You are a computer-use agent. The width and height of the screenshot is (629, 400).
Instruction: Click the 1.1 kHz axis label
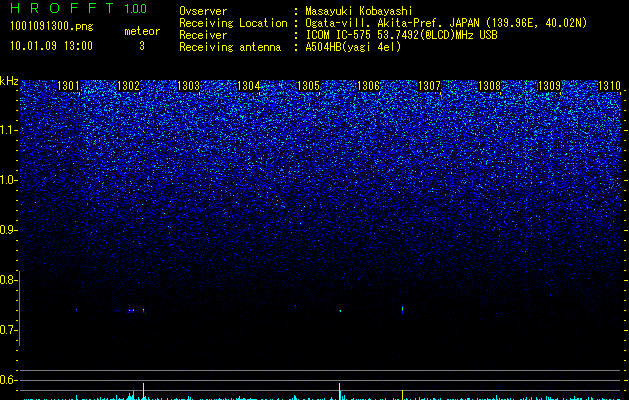[x=8, y=130]
